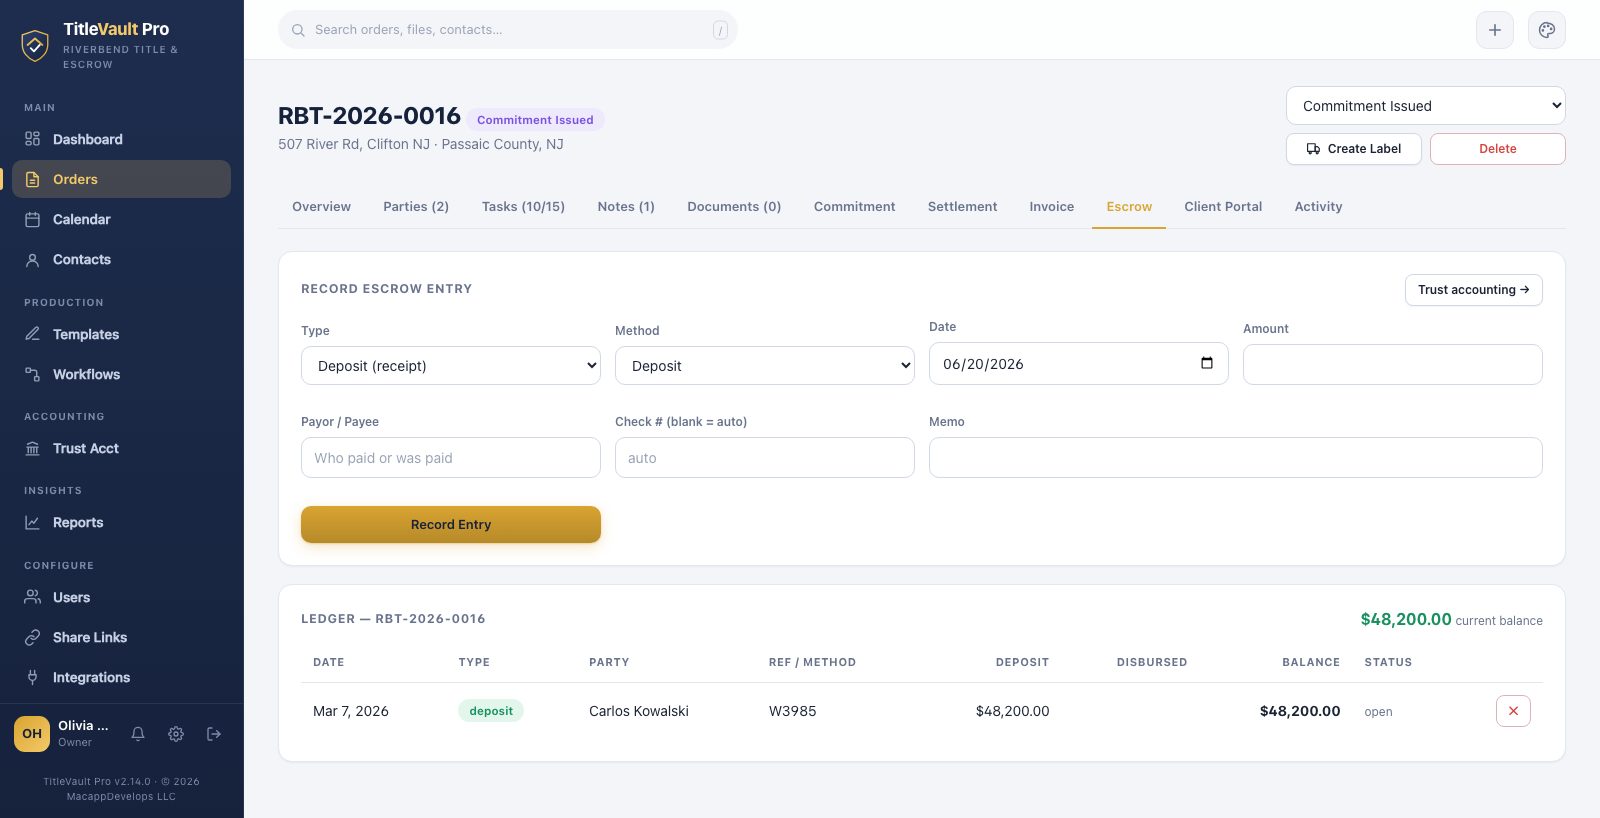This screenshot has height=818, width=1600.
Task: Click the date field showing 06/20/2026
Action: (1079, 364)
